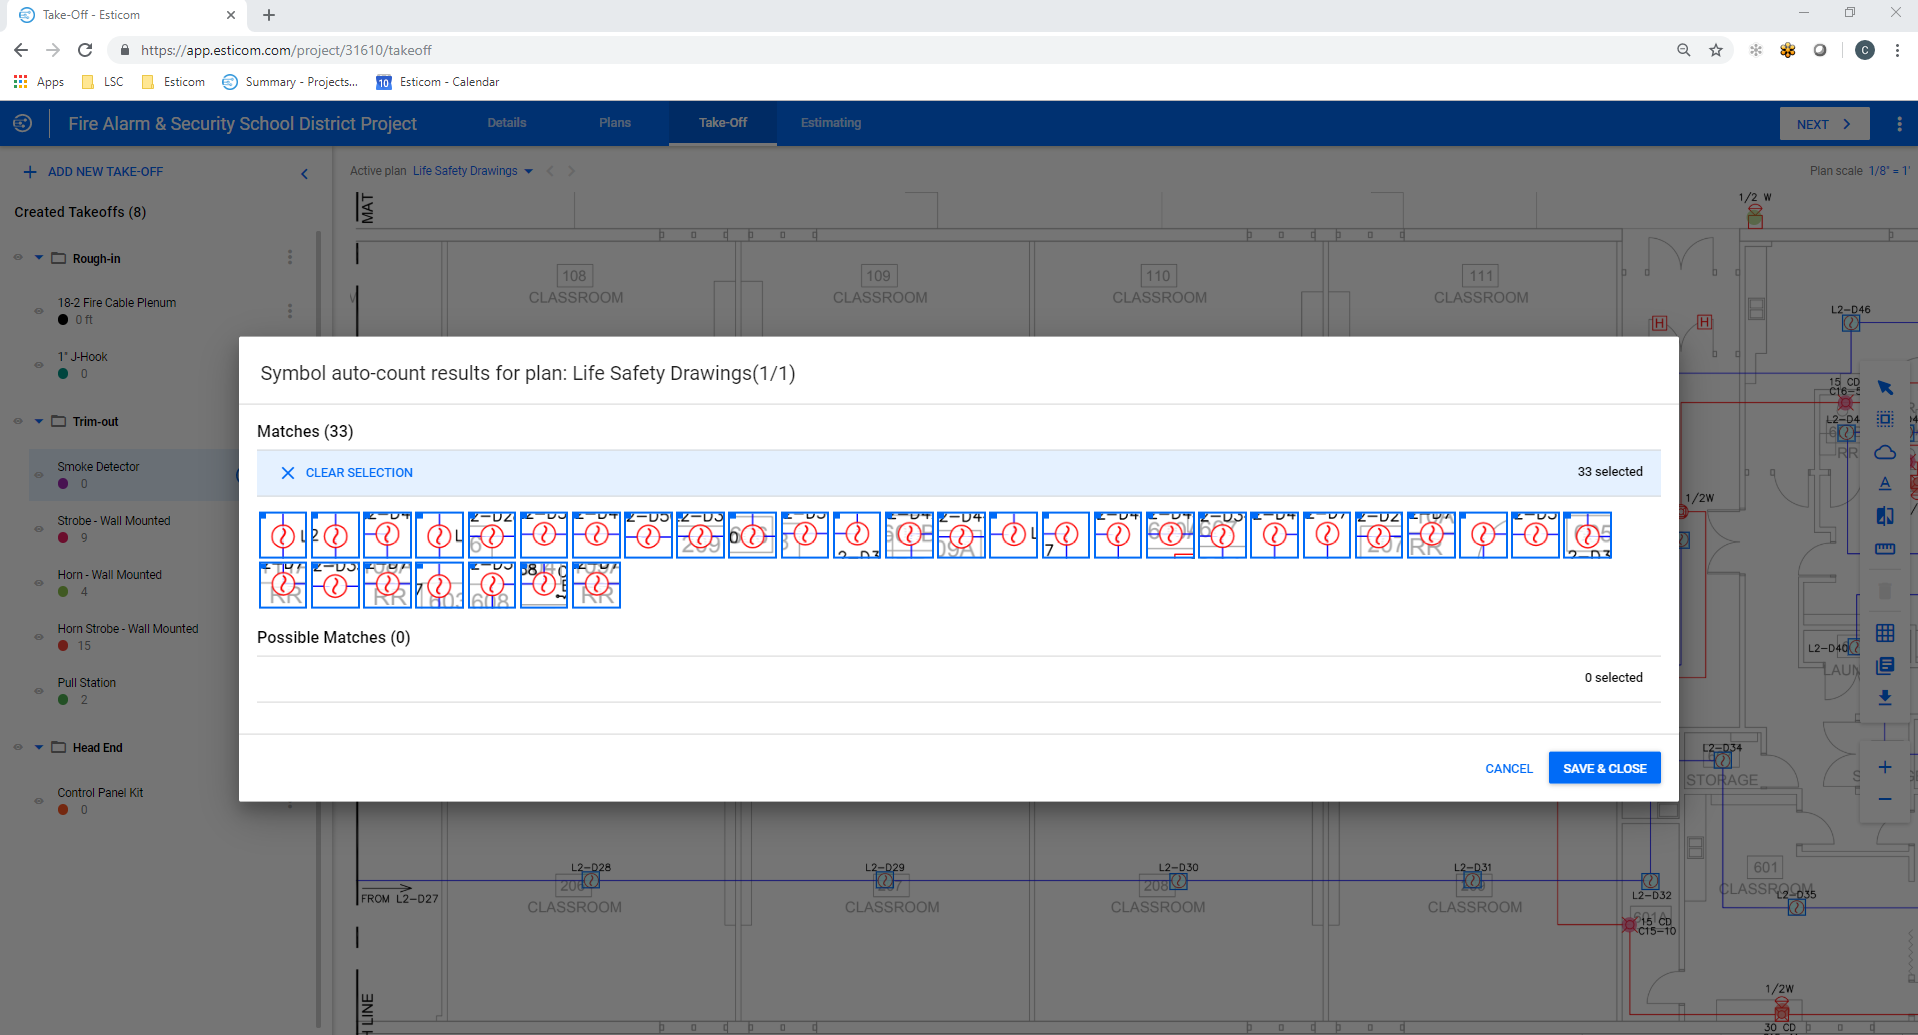Go back in browser history
This screenshot has height=1035, width=1918.
pos(21,50)
